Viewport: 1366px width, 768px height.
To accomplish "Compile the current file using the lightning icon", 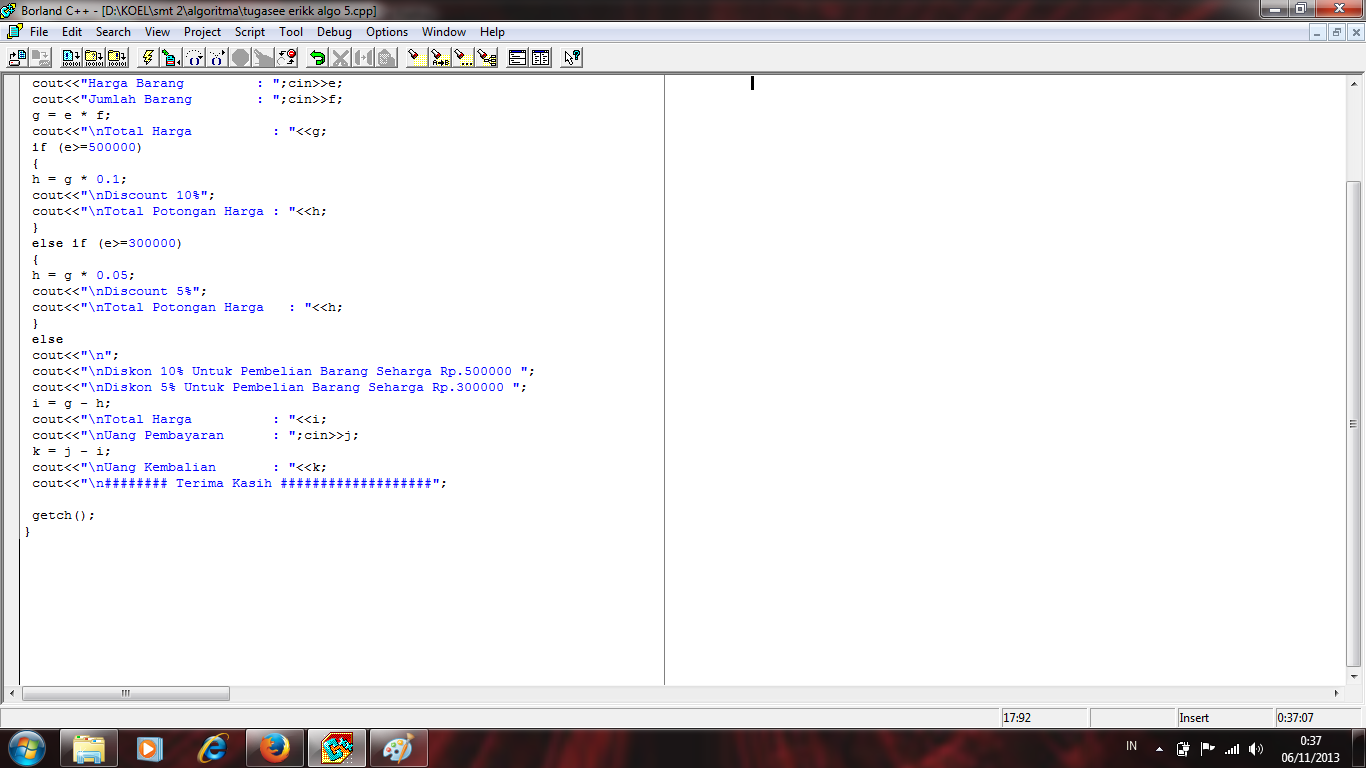I will point(147,57).
